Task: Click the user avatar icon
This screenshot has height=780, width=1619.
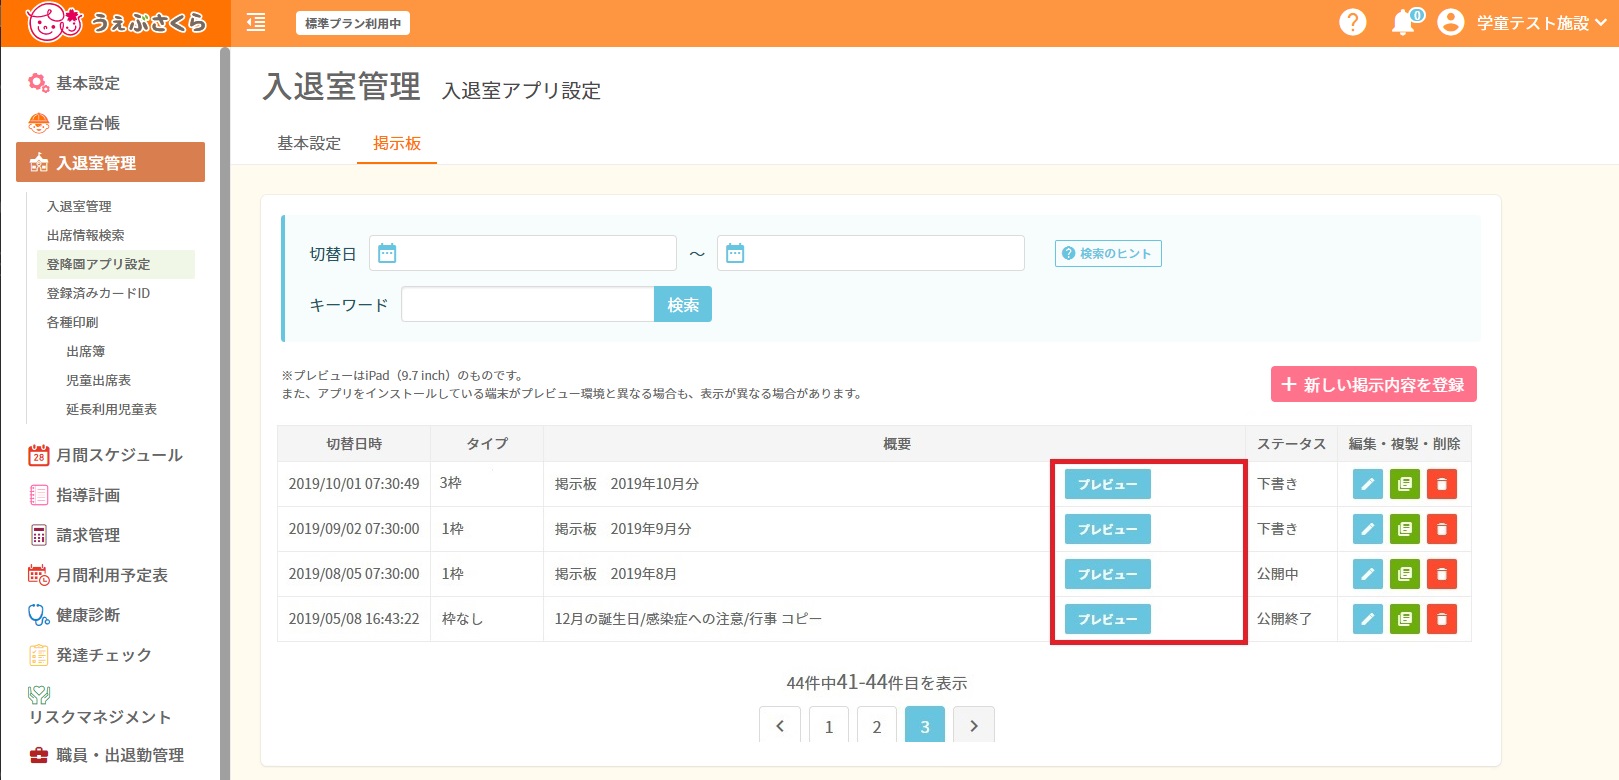Action: click(x=1450, y=22)
